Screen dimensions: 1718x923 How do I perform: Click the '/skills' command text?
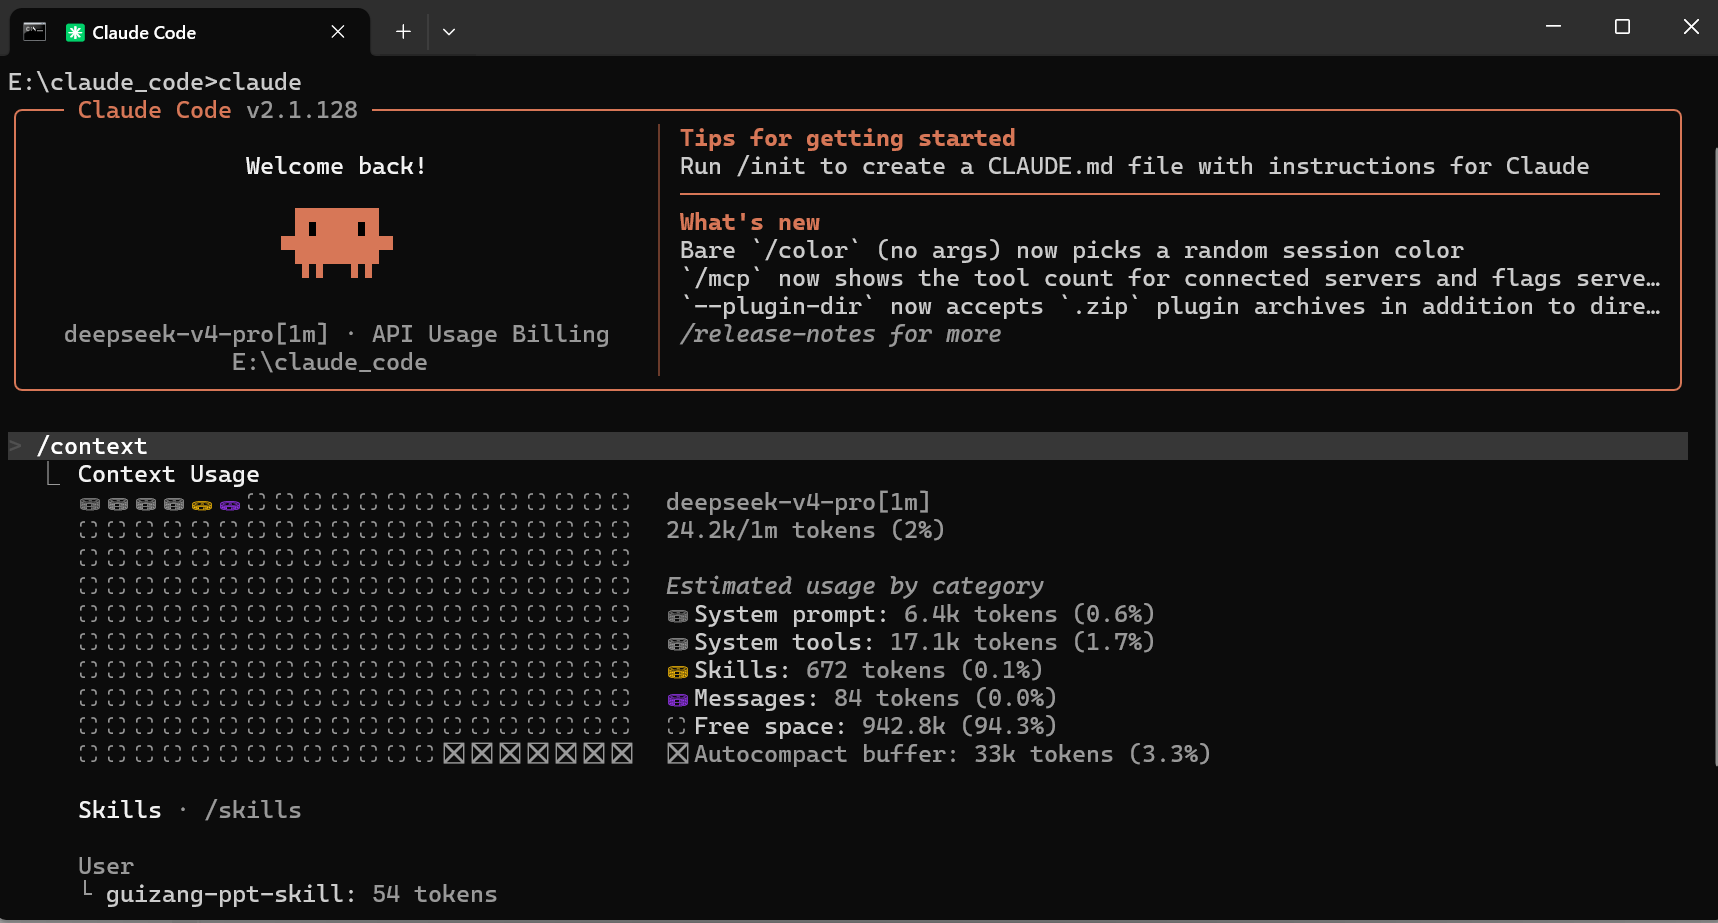pyautogui.click(x=253, y=810)
